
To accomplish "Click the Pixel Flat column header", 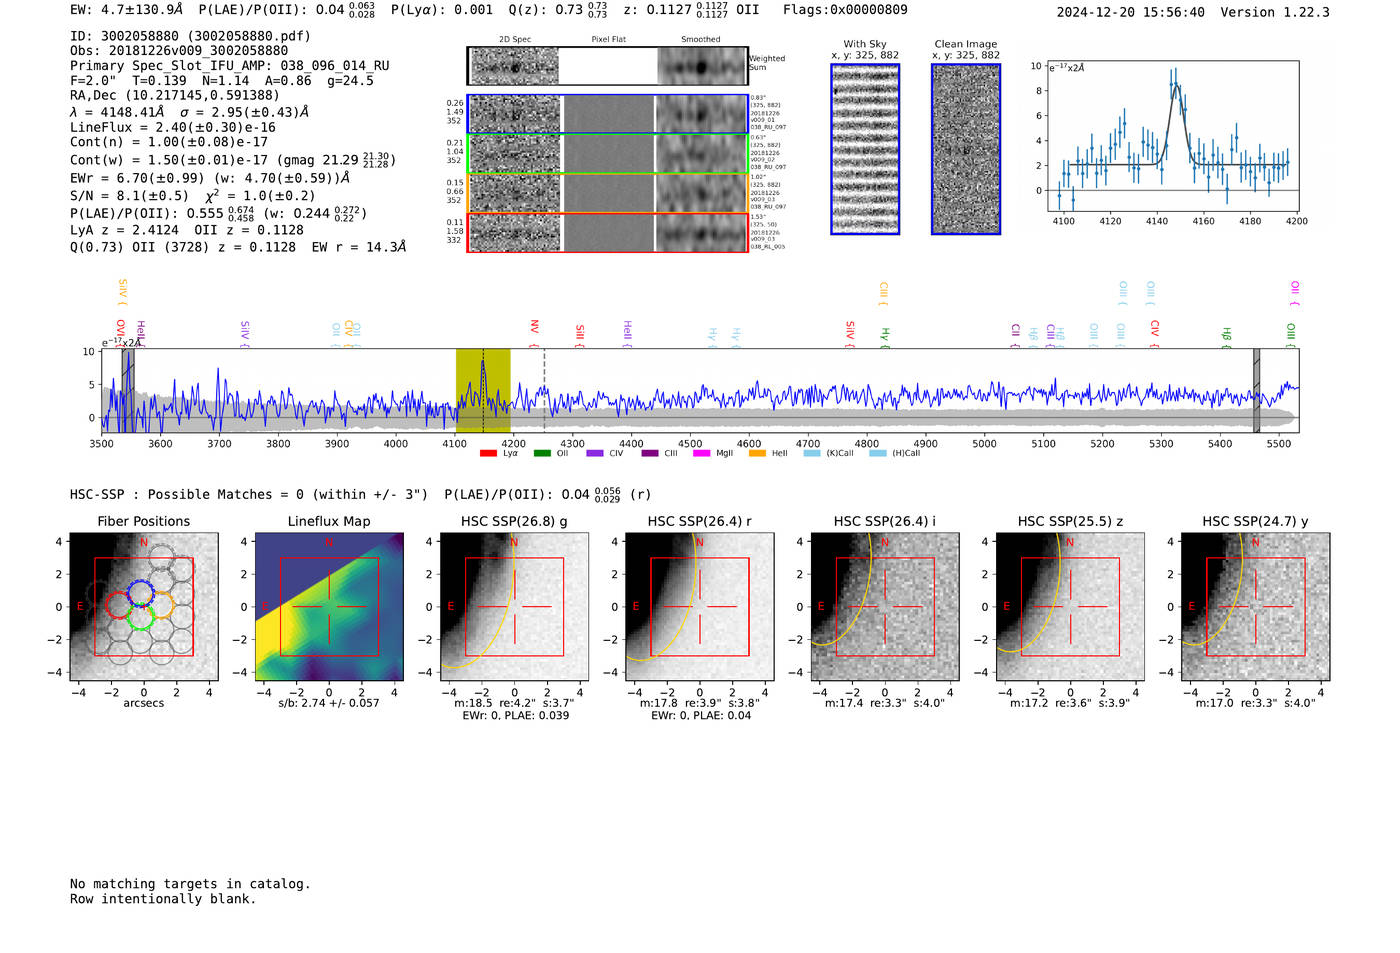I will pyautogui.click(x=608, y=39).
